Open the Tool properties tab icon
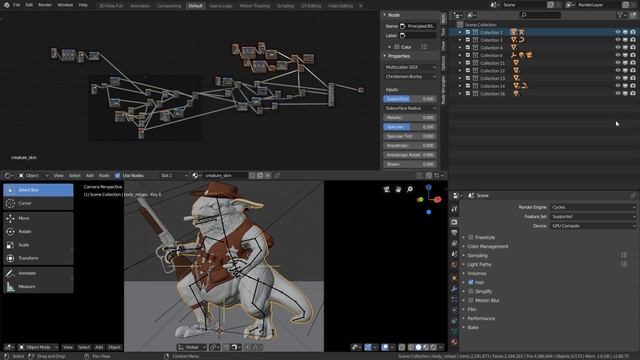This screenshot has height=360, width=640. (454, 209)
